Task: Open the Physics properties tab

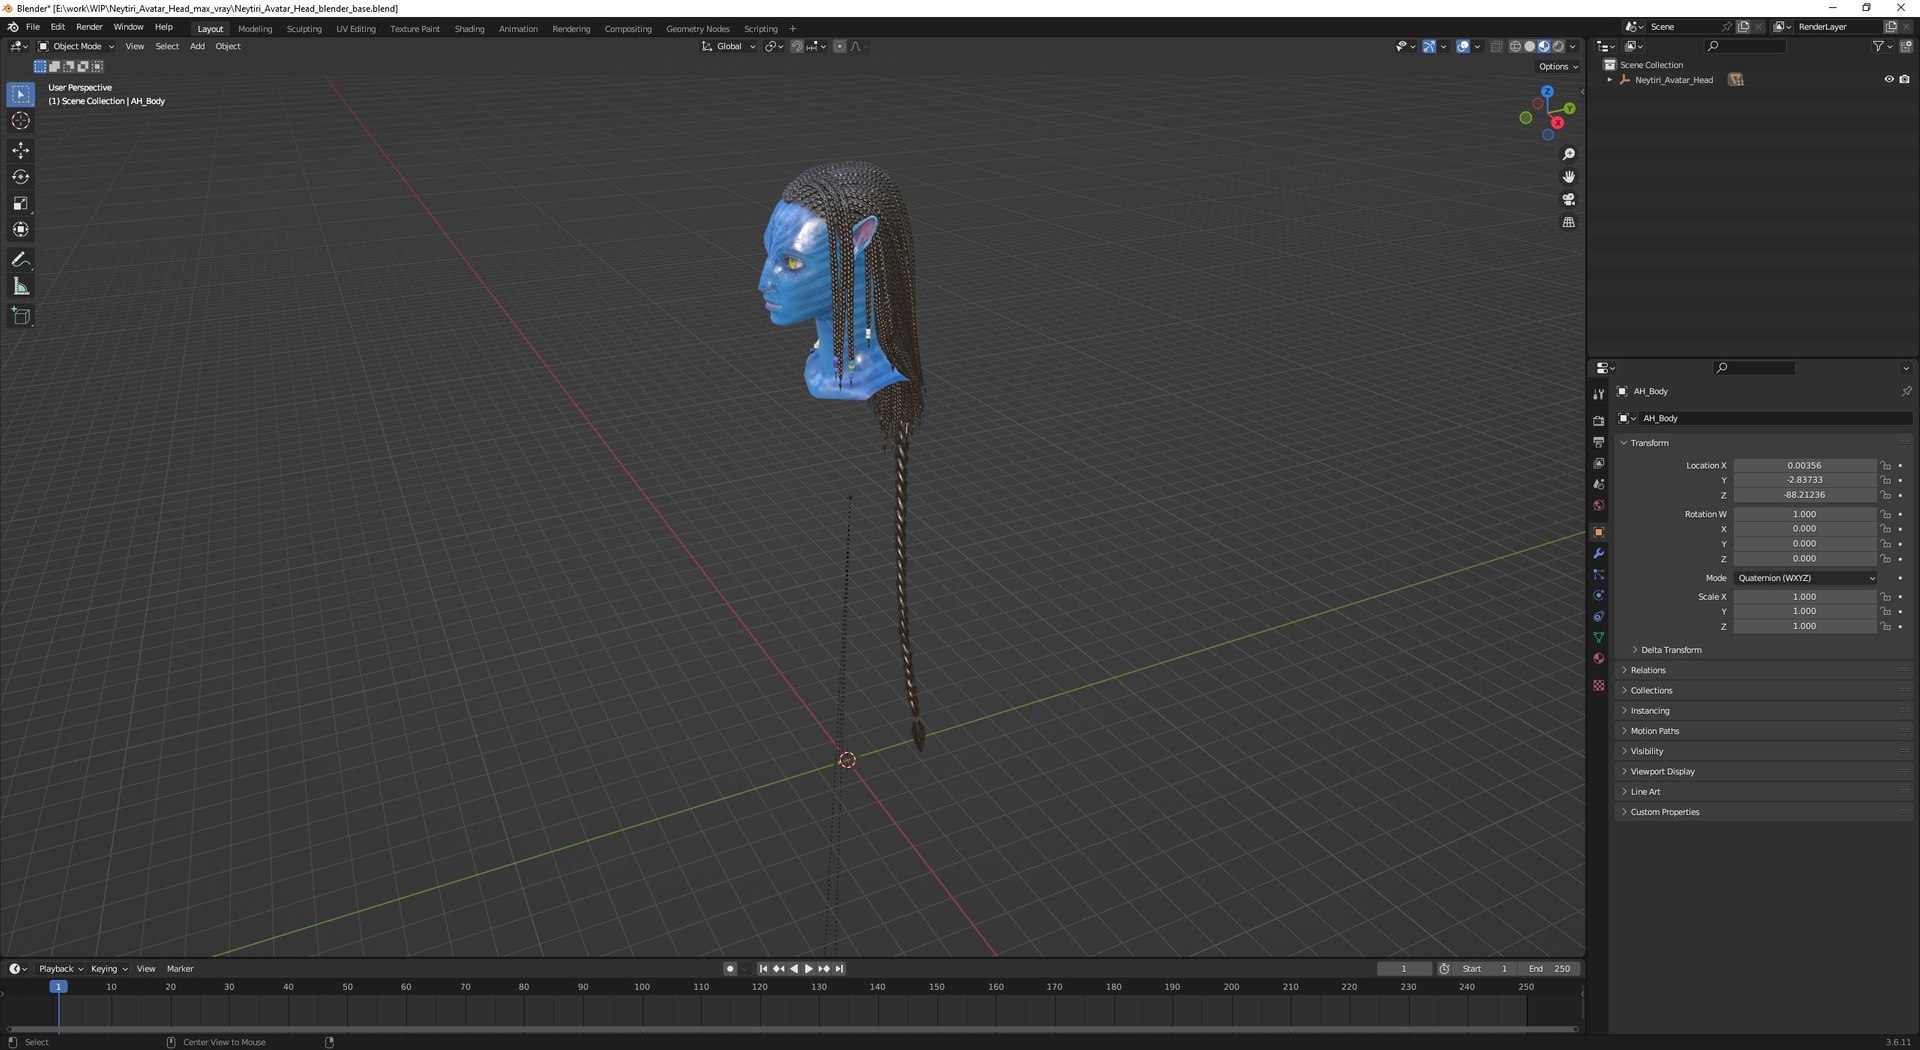Action: (x=1598, y=595)
